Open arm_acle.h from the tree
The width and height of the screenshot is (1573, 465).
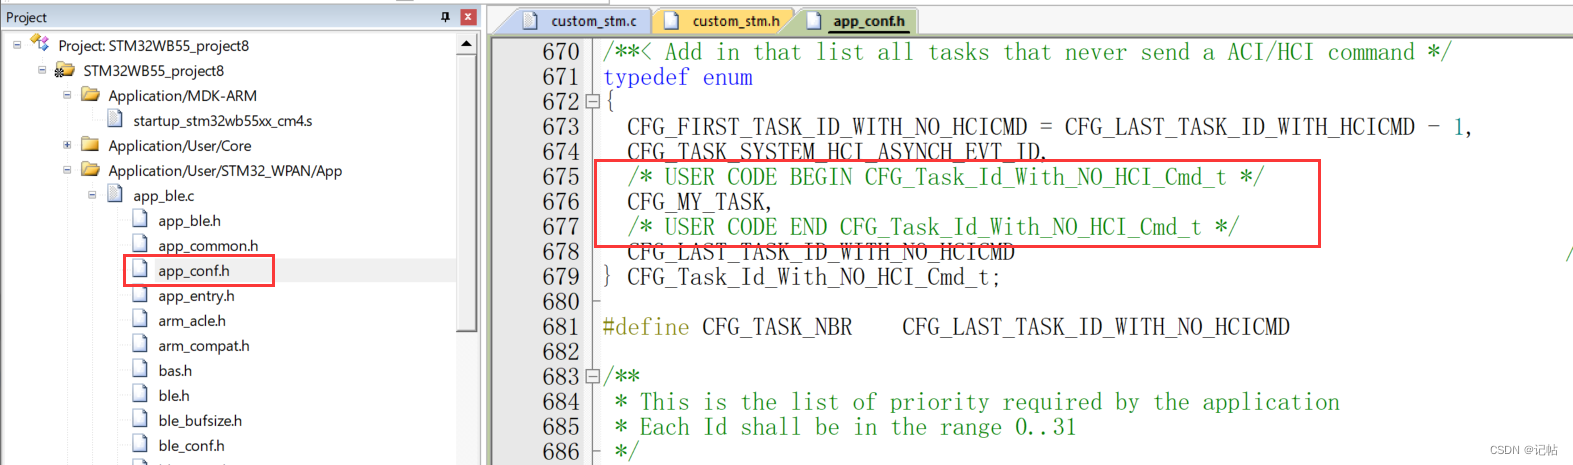pyautogui.click(x=192, y=321)
